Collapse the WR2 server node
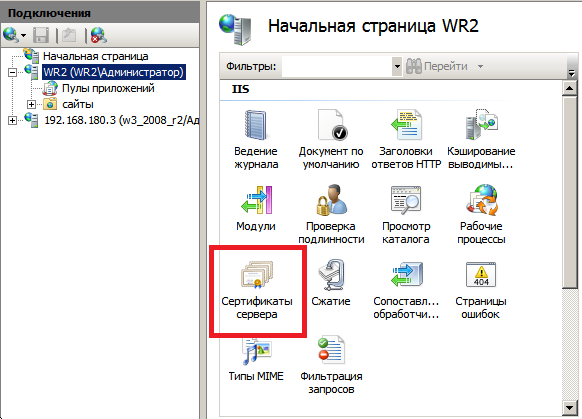 (12, 72)
